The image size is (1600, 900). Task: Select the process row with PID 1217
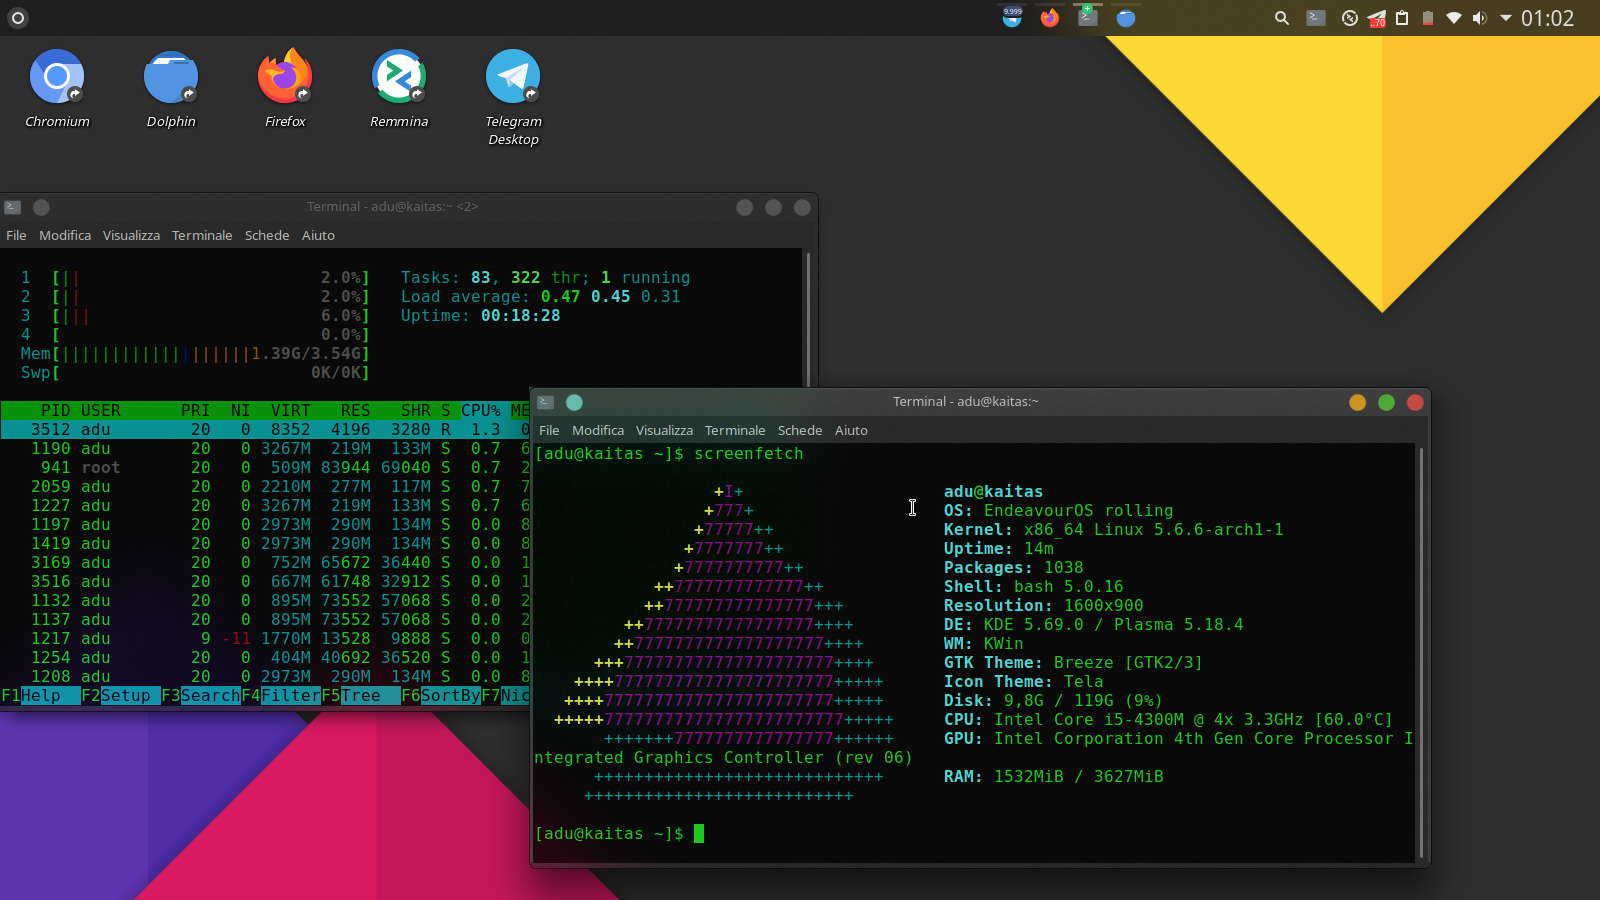point(265,638)
